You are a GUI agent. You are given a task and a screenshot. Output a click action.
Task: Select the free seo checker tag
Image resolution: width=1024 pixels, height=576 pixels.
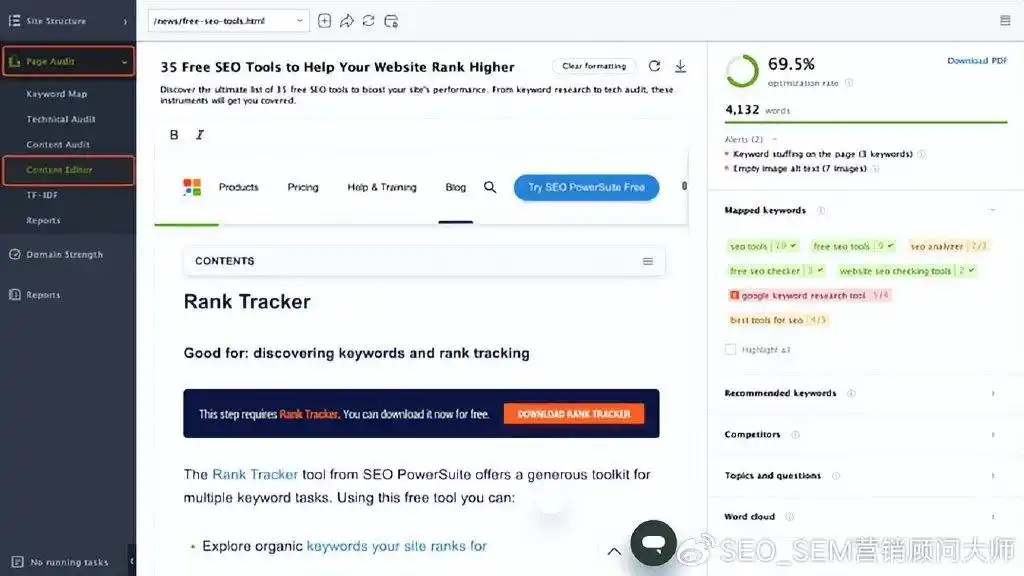[x=776, y=270]
